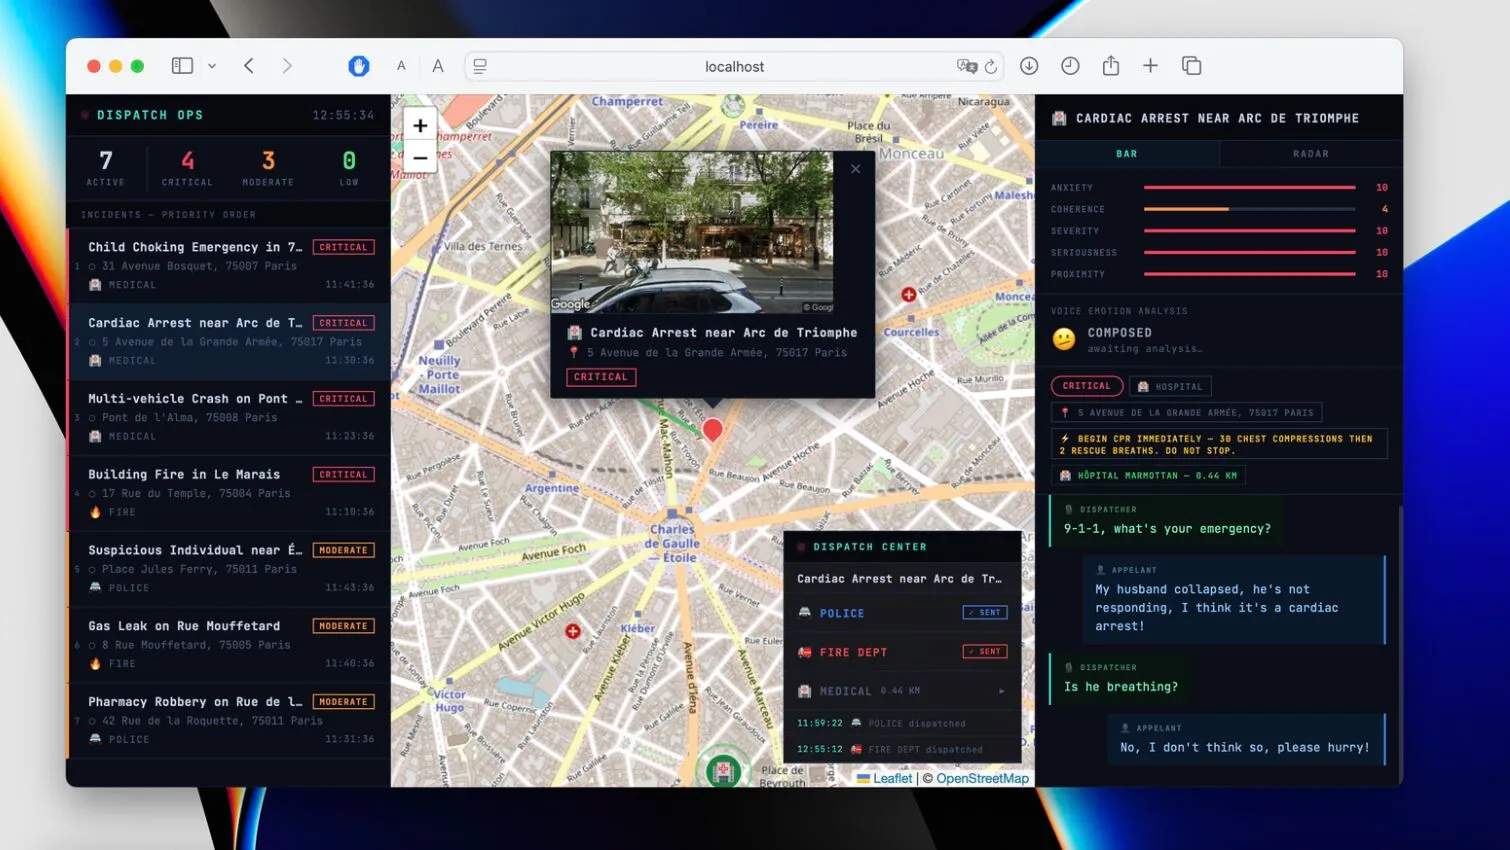This screenshot has width=1510, height=850.
Task: Click the hospital icon beside MEDICAL
Action: click(804, 691)
